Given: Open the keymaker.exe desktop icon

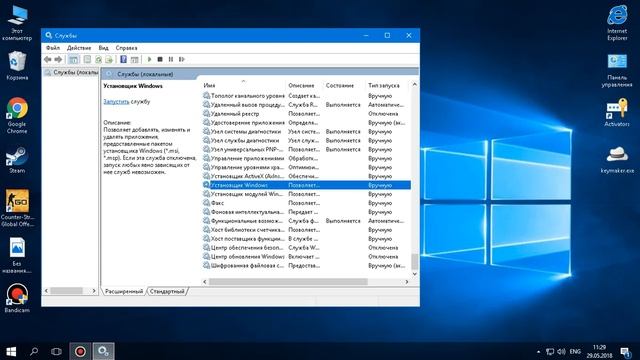Looking at the screenshot, I should 617,159.
